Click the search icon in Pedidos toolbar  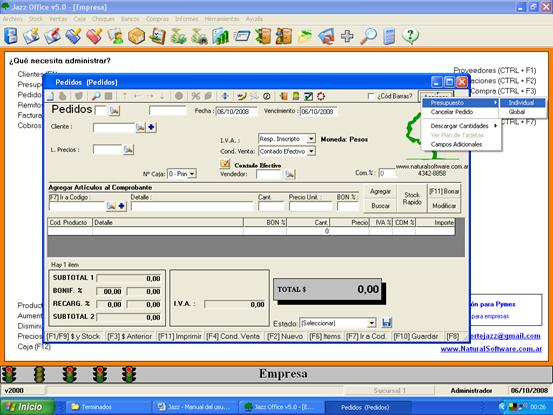[x=96, y=96]
